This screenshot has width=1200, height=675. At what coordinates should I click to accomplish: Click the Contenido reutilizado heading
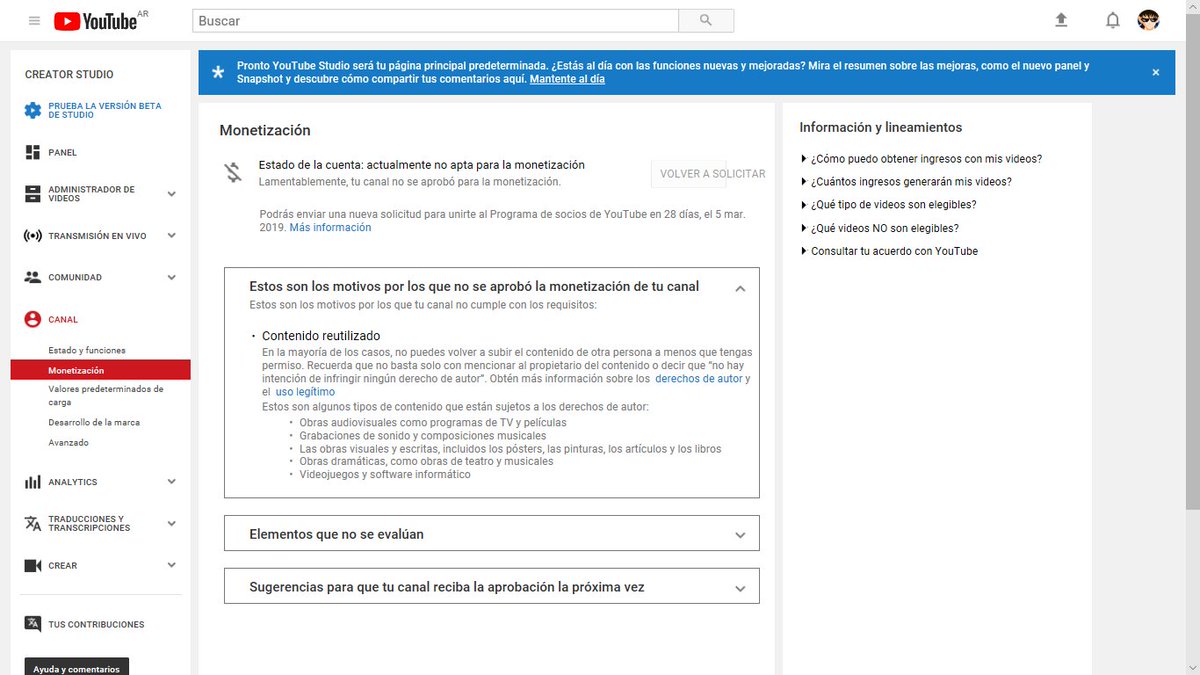point(321,336)
